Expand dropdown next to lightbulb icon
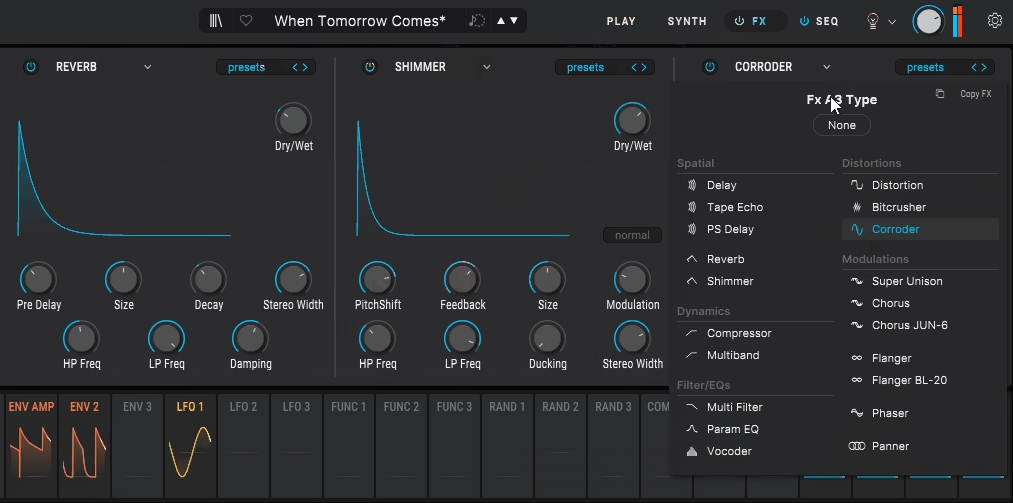Viewport: 1013px width, 503px height. (892, 22)
